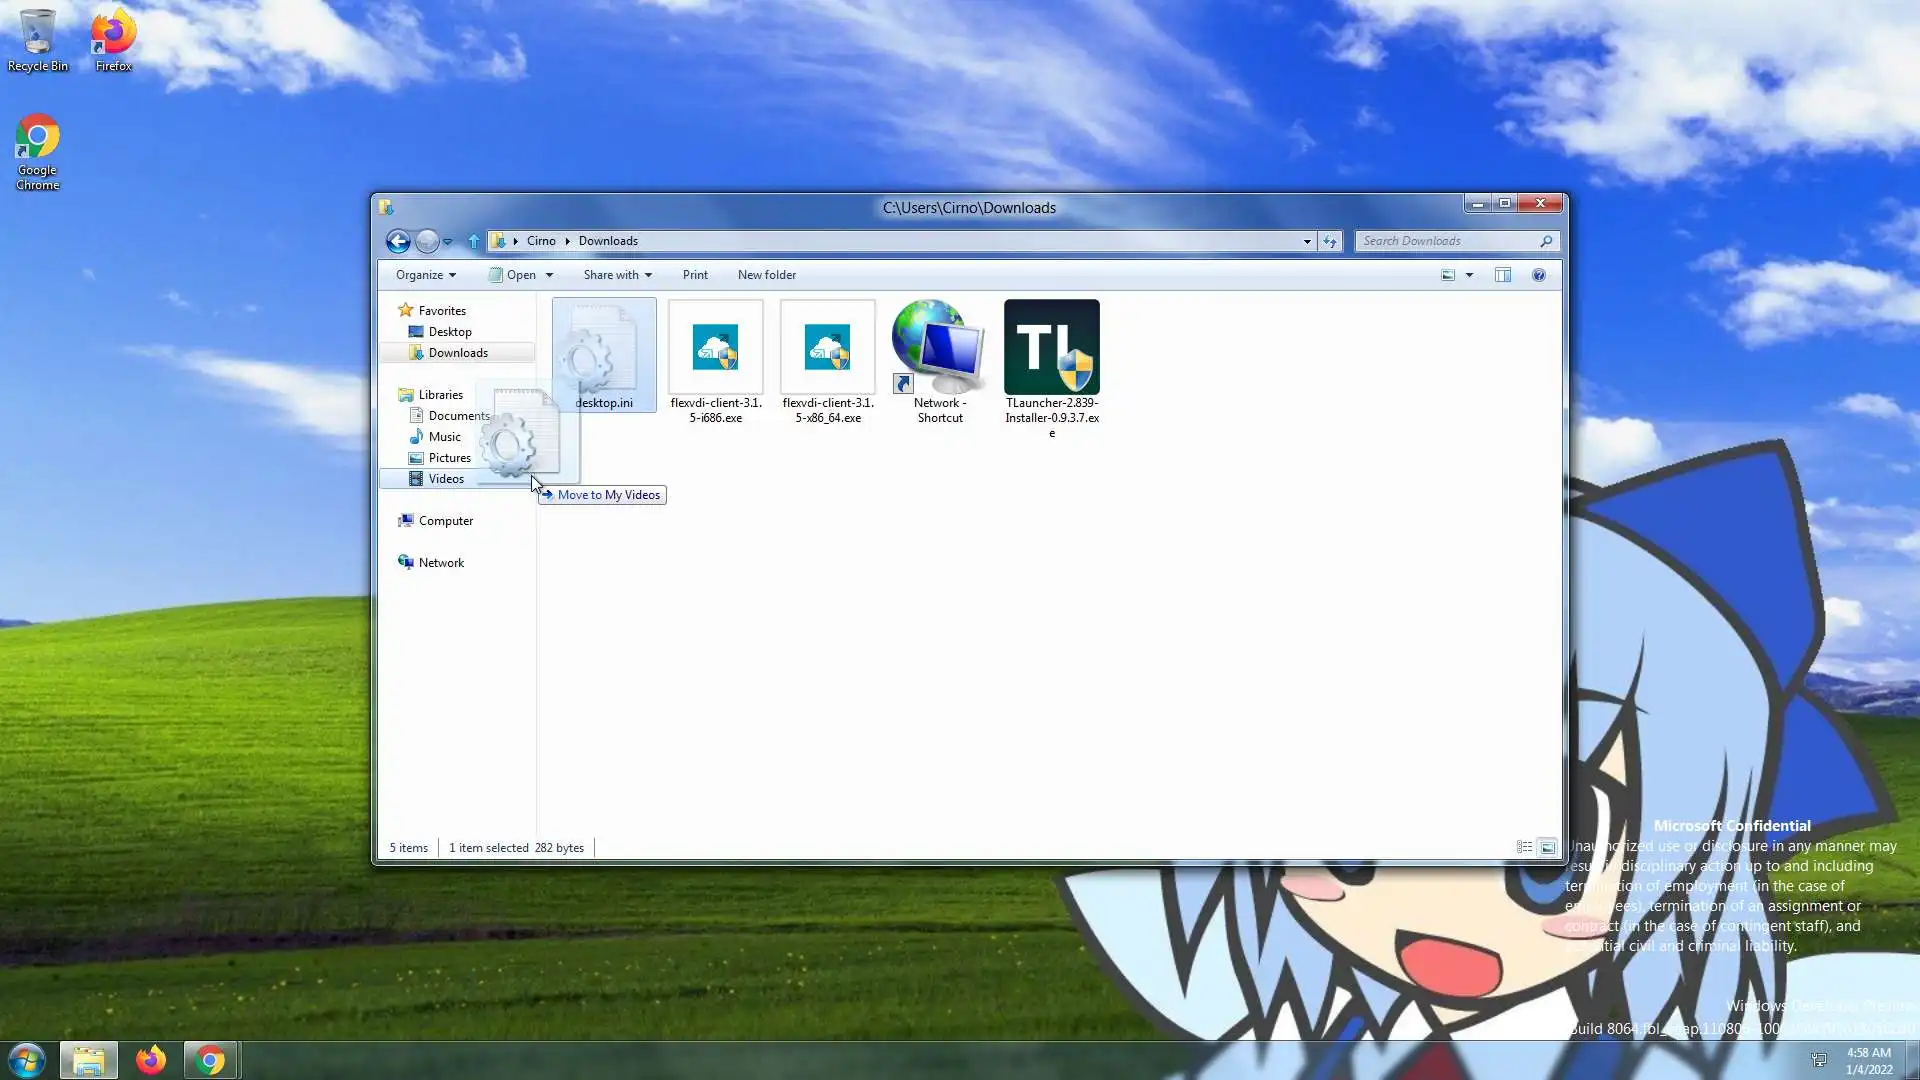Open Firefox from the taskbar
The width and height of the screenshot is (1920, 1080).
click(151, 1060)
